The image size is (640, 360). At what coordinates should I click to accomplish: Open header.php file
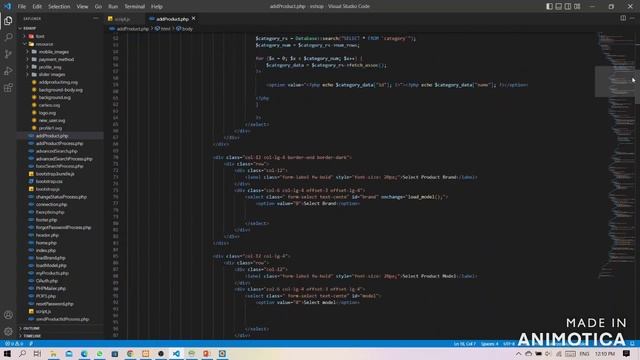(47, 235)
